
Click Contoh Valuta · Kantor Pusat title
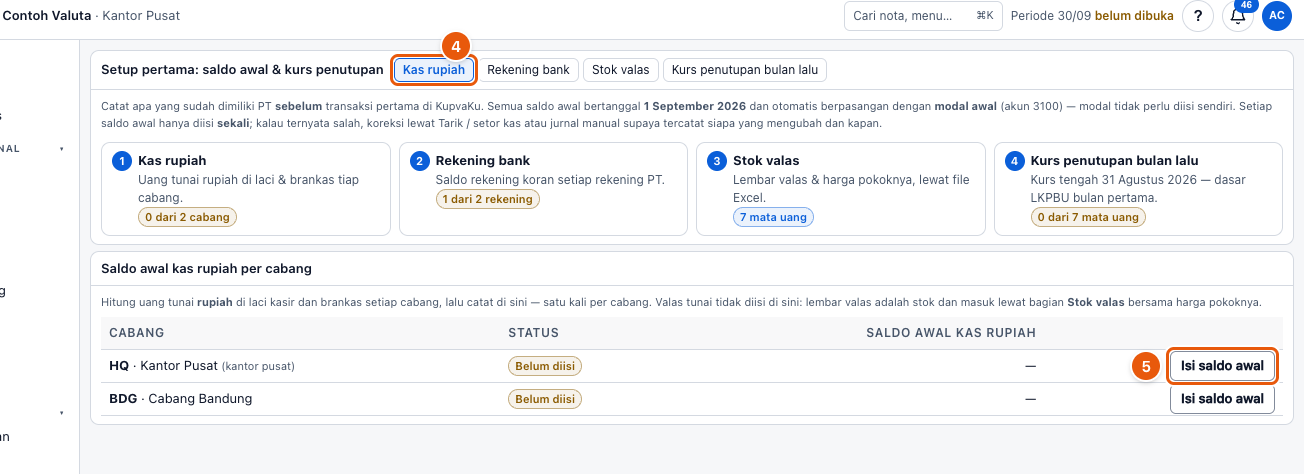[92, 16]
